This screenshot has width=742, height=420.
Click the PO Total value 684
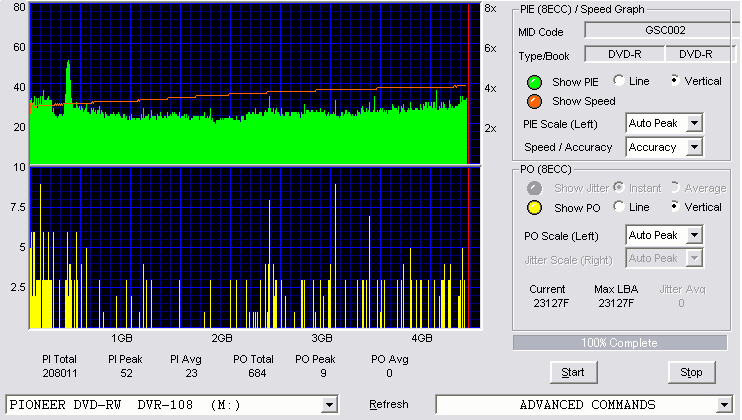tap(257, 373)
